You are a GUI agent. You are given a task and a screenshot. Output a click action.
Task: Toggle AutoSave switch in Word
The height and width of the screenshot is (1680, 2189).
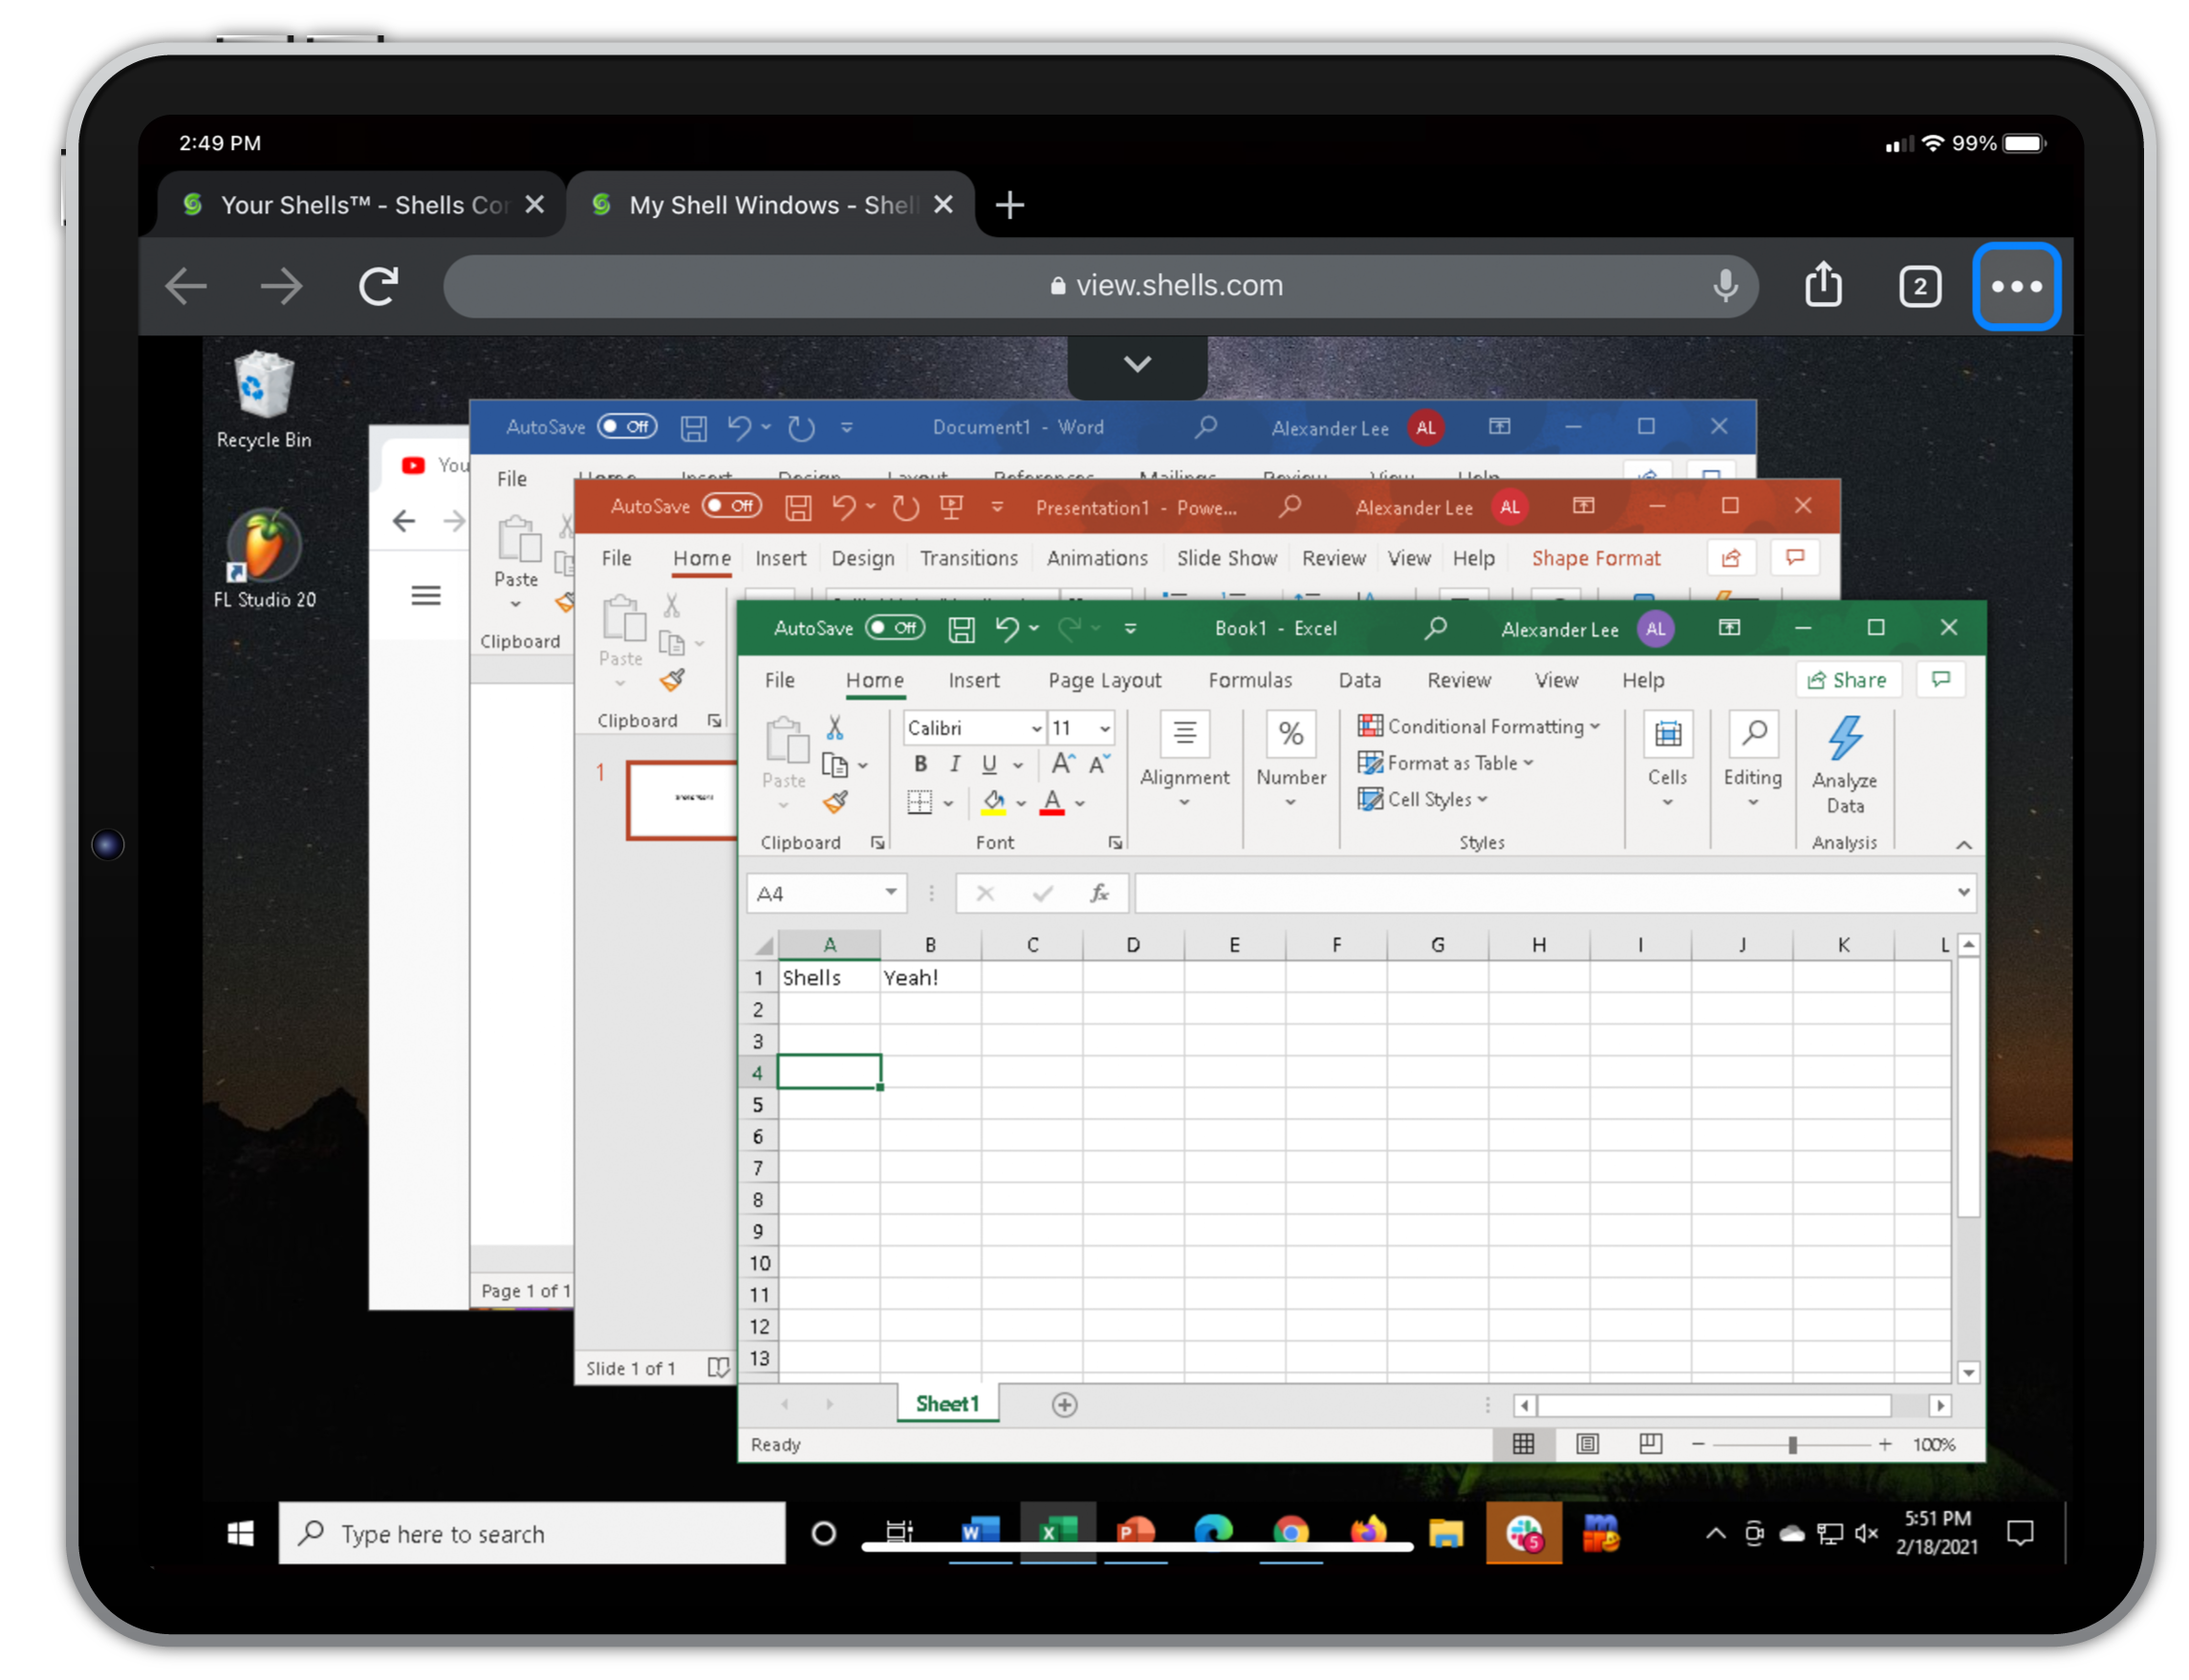pyautogui.click(x=627, y=427)
